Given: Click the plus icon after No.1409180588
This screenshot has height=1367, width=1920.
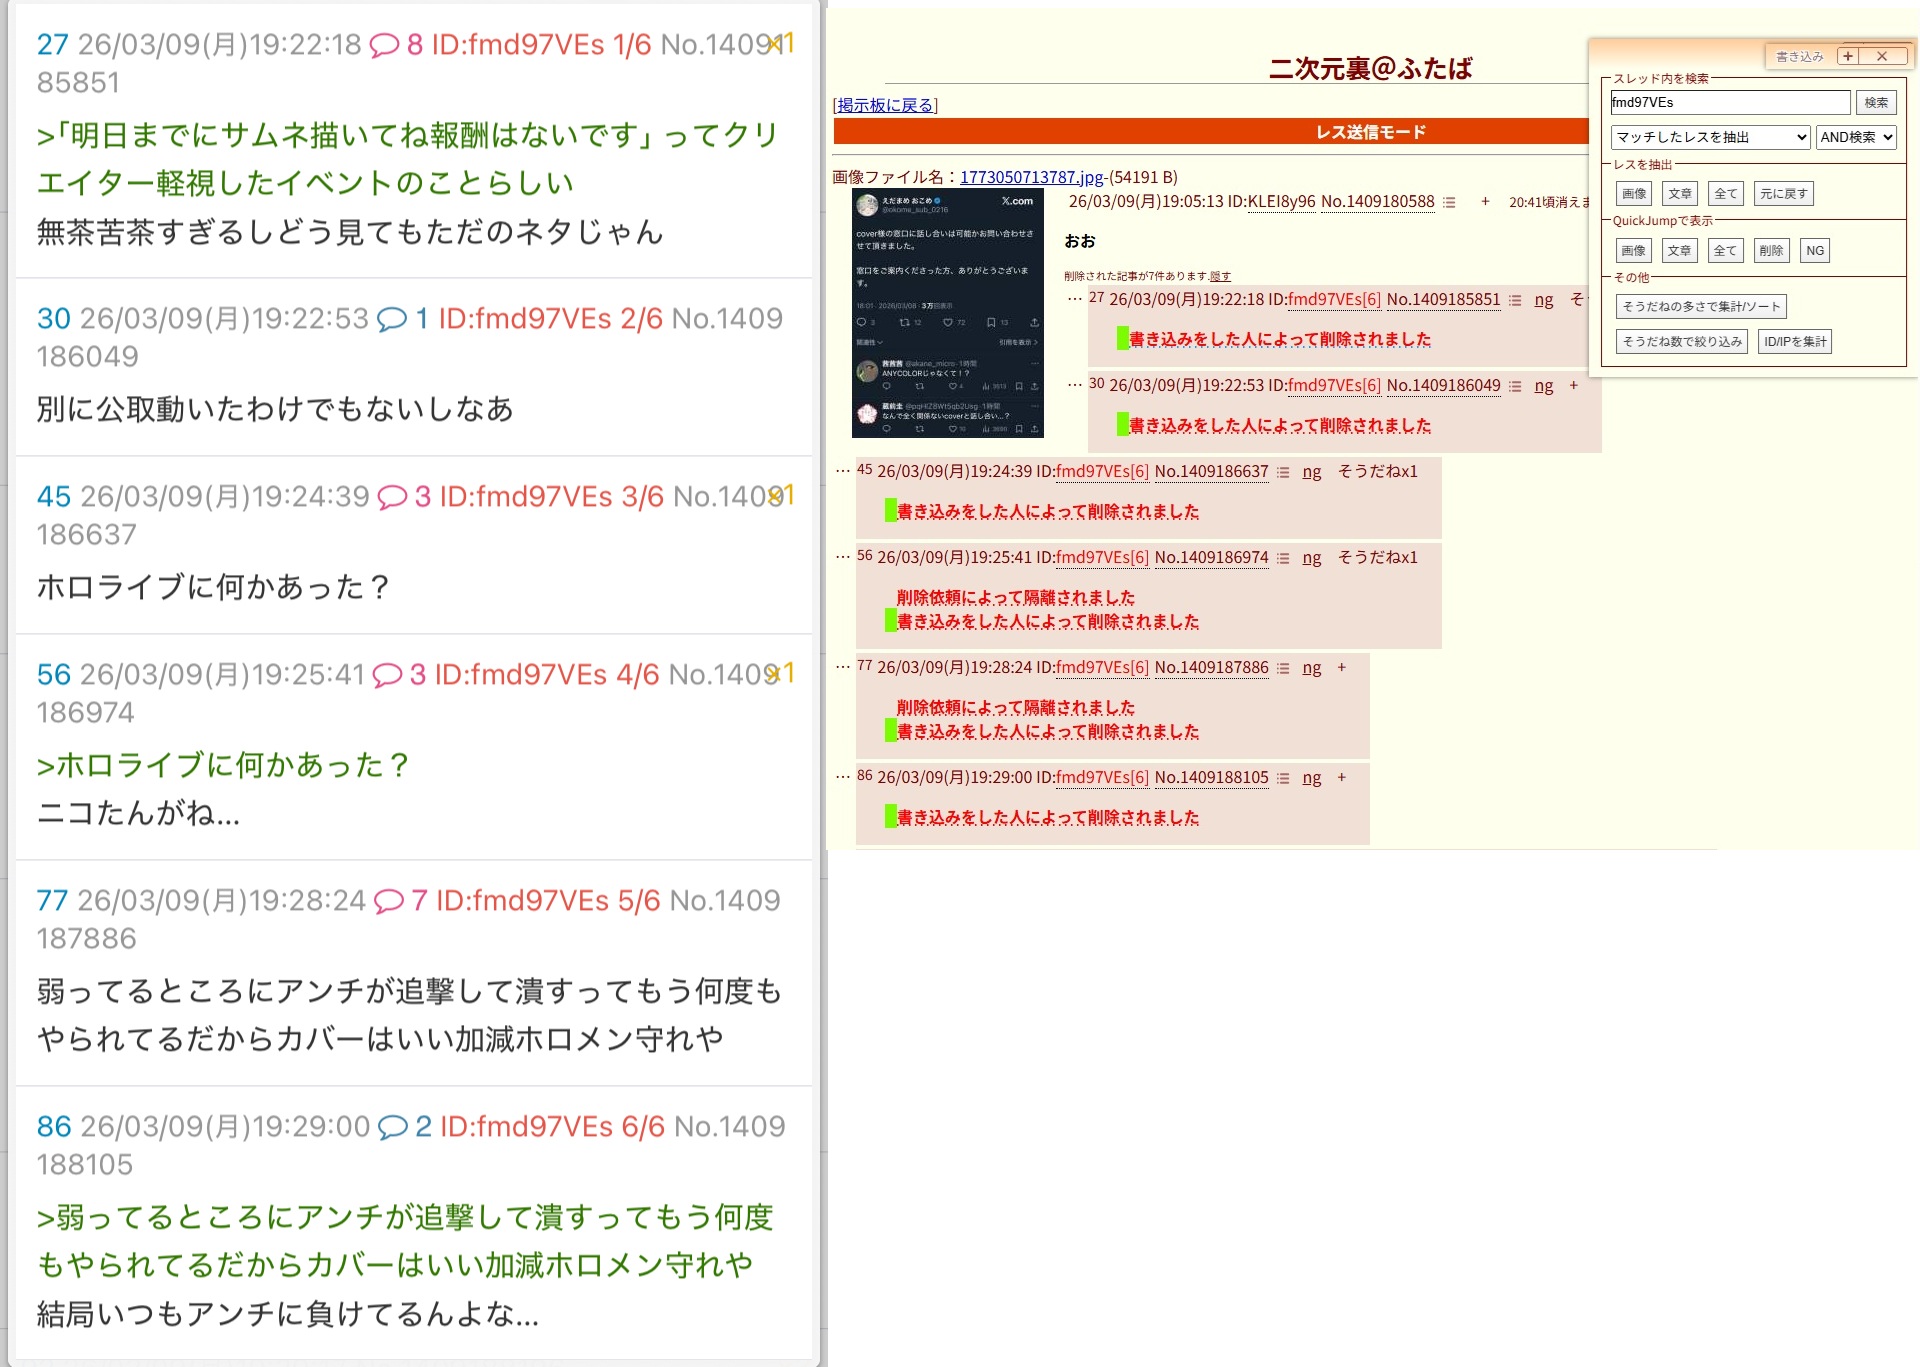Looking at the screenshot, I should [x=1485, y=201].
